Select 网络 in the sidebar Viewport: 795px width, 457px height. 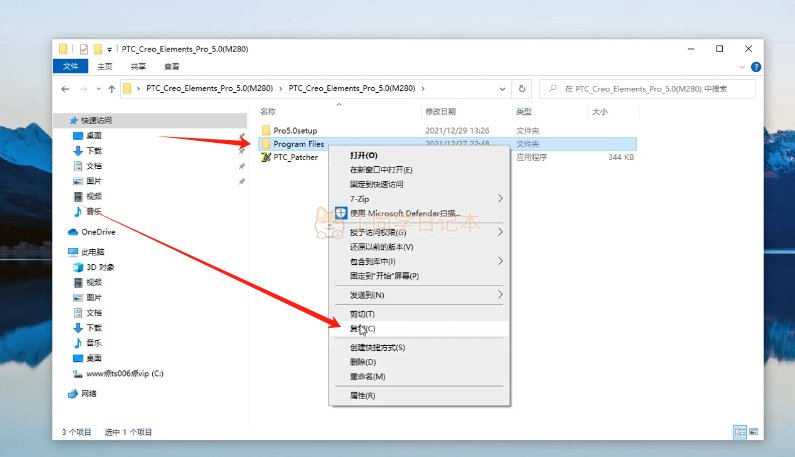88,394
